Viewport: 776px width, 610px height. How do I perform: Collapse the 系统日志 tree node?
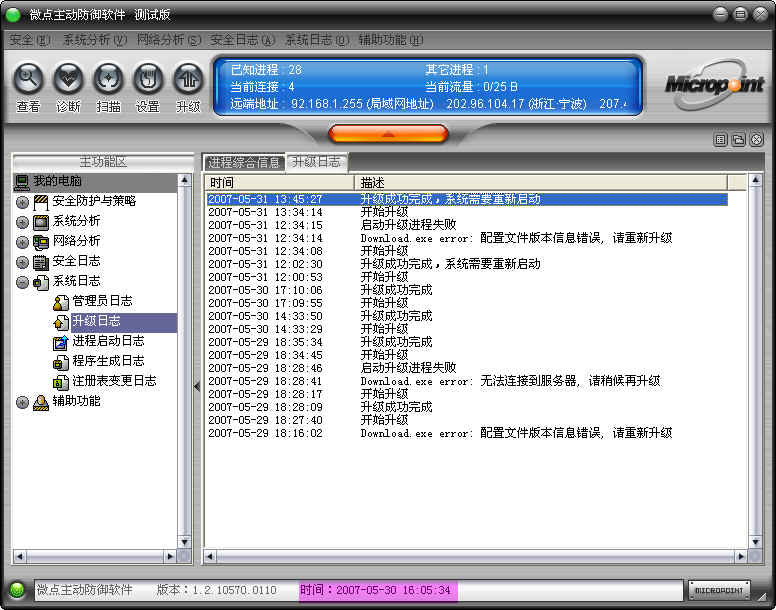tap(22, 282)
